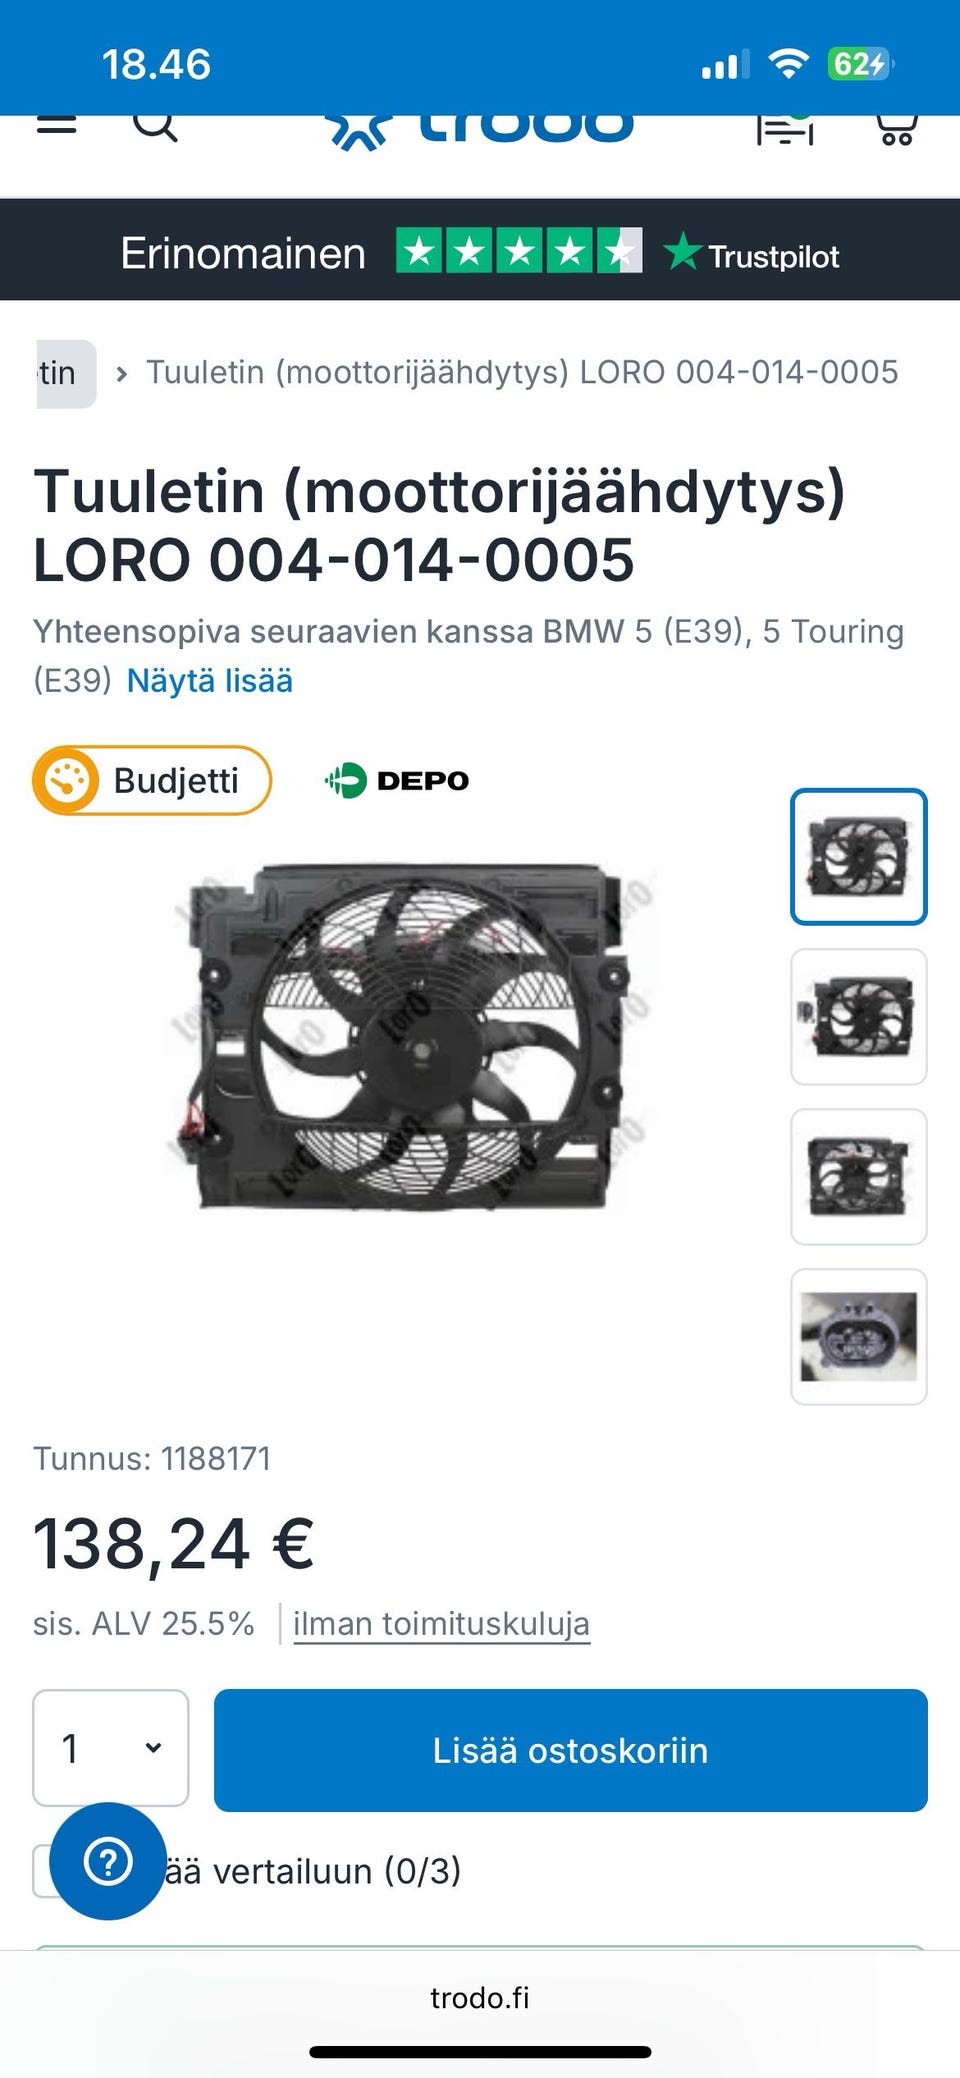Open the quantity dropdown

pyautogui.click(x=111, y=1748)
